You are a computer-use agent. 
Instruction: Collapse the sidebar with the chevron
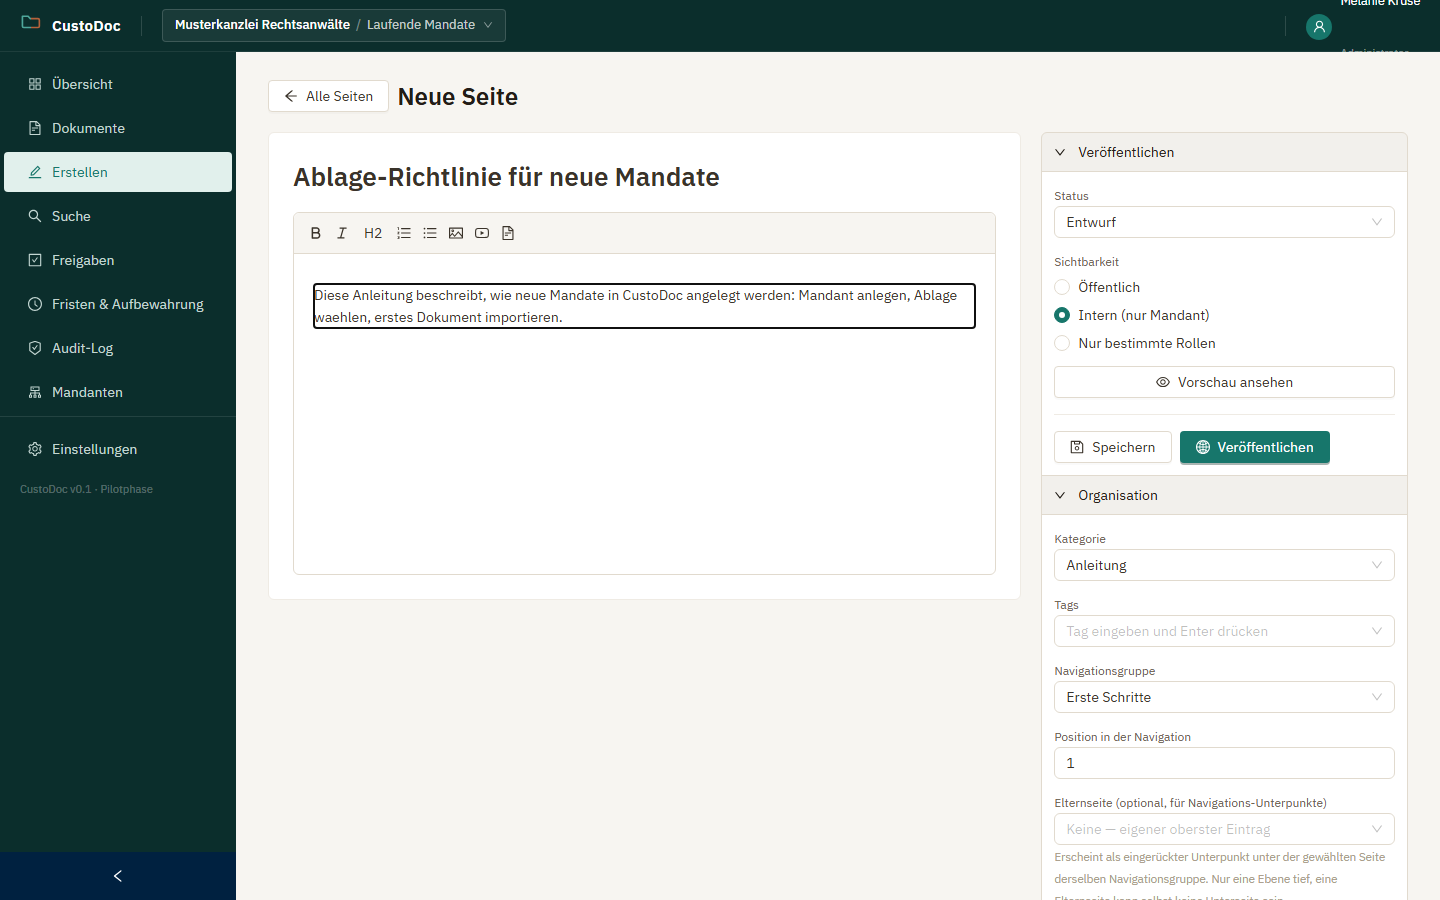pyautogui.click(x=118, y=876)
